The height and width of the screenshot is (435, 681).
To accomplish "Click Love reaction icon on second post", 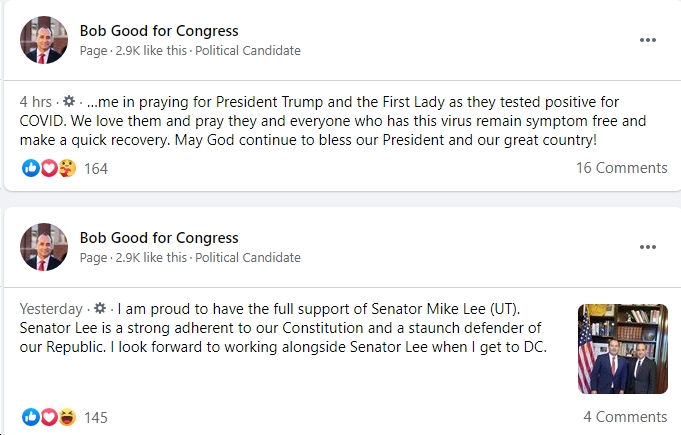I will point(49,417).
